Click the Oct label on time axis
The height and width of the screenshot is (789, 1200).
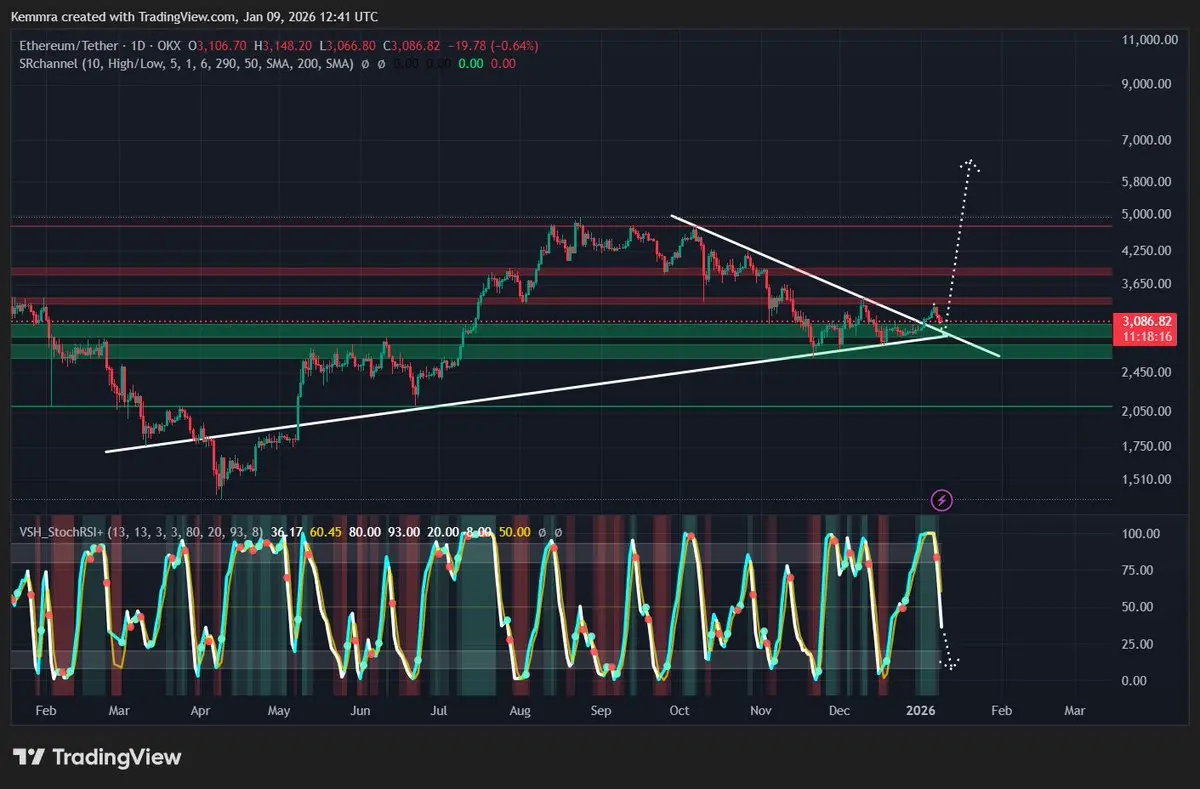tap(679, 710)
